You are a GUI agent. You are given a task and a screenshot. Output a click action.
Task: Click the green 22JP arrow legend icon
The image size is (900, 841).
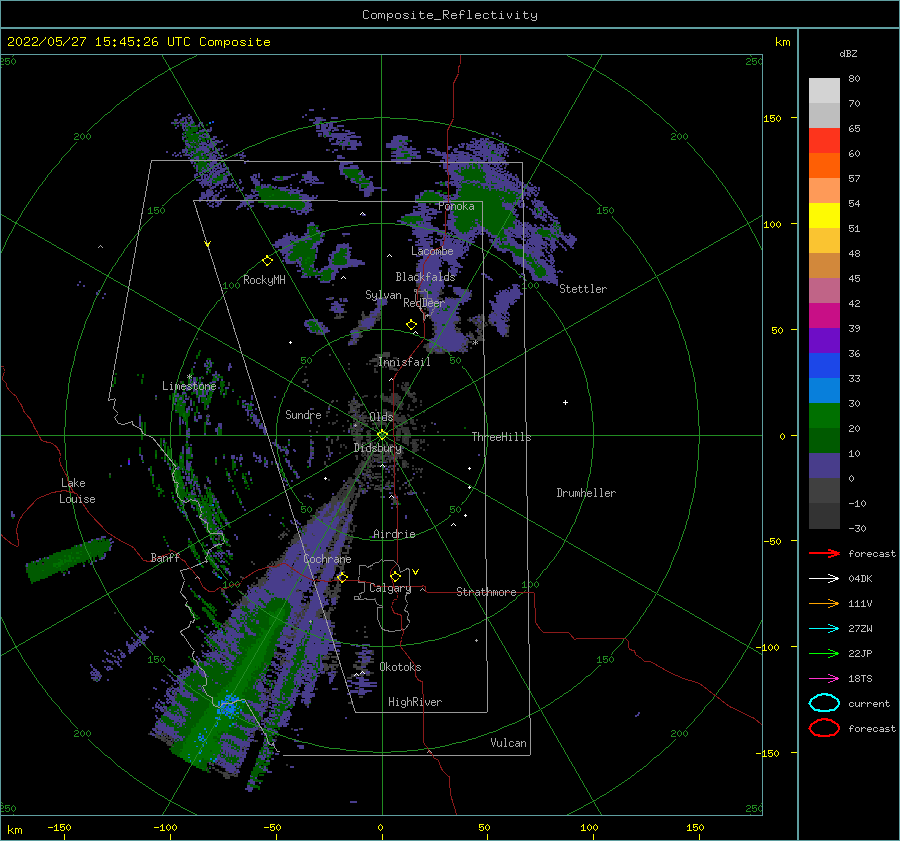click(824, 653)
